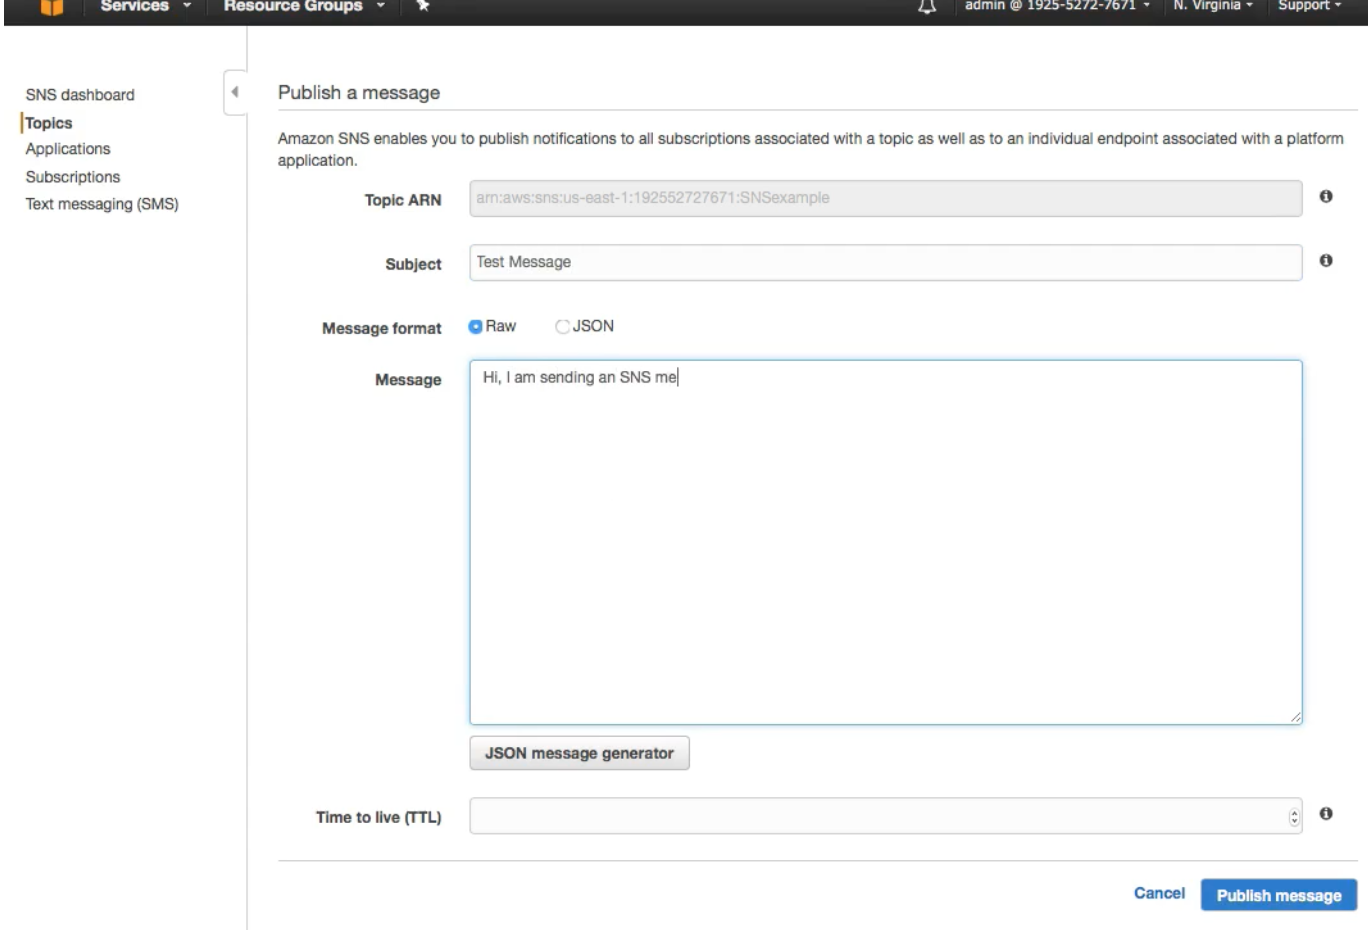This screenshot has width=1368, height=930.
Task: Open the Support menu
Action: tap(1309, 7)
